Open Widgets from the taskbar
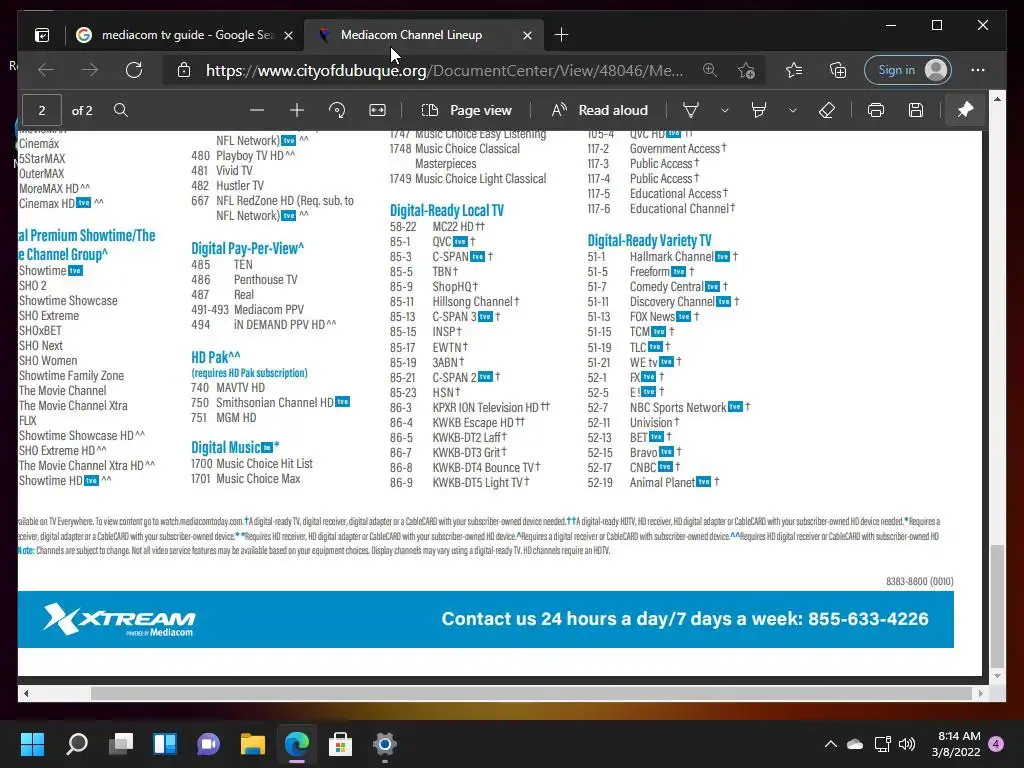Screen dimensions: 1024x768 tap(165, 744)
